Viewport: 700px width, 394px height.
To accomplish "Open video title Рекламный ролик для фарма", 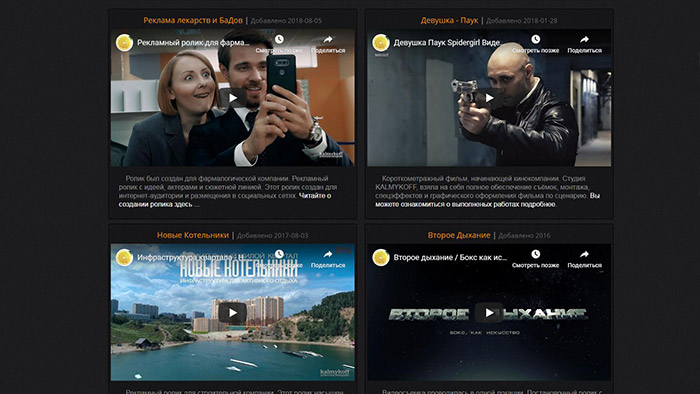I will pyautogui.click(x=193, y=43).
